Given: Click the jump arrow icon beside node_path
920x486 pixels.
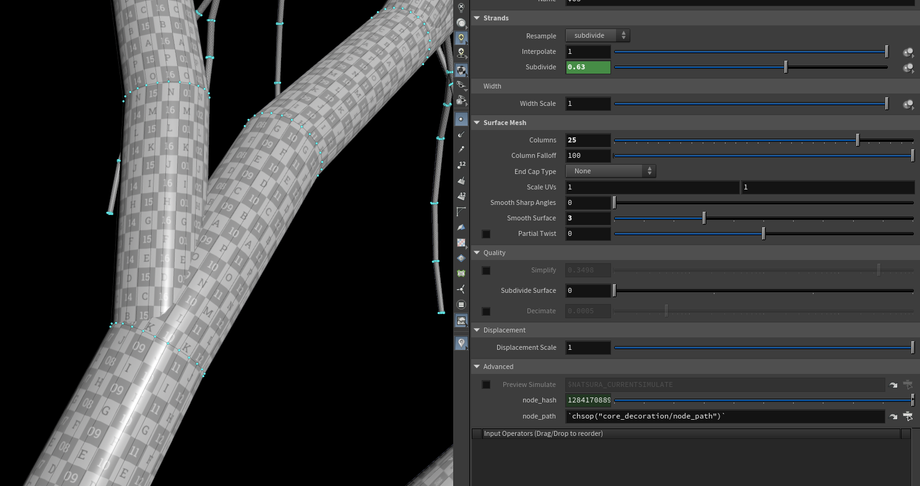Looking at the screenshot, I should pos(893,416).
